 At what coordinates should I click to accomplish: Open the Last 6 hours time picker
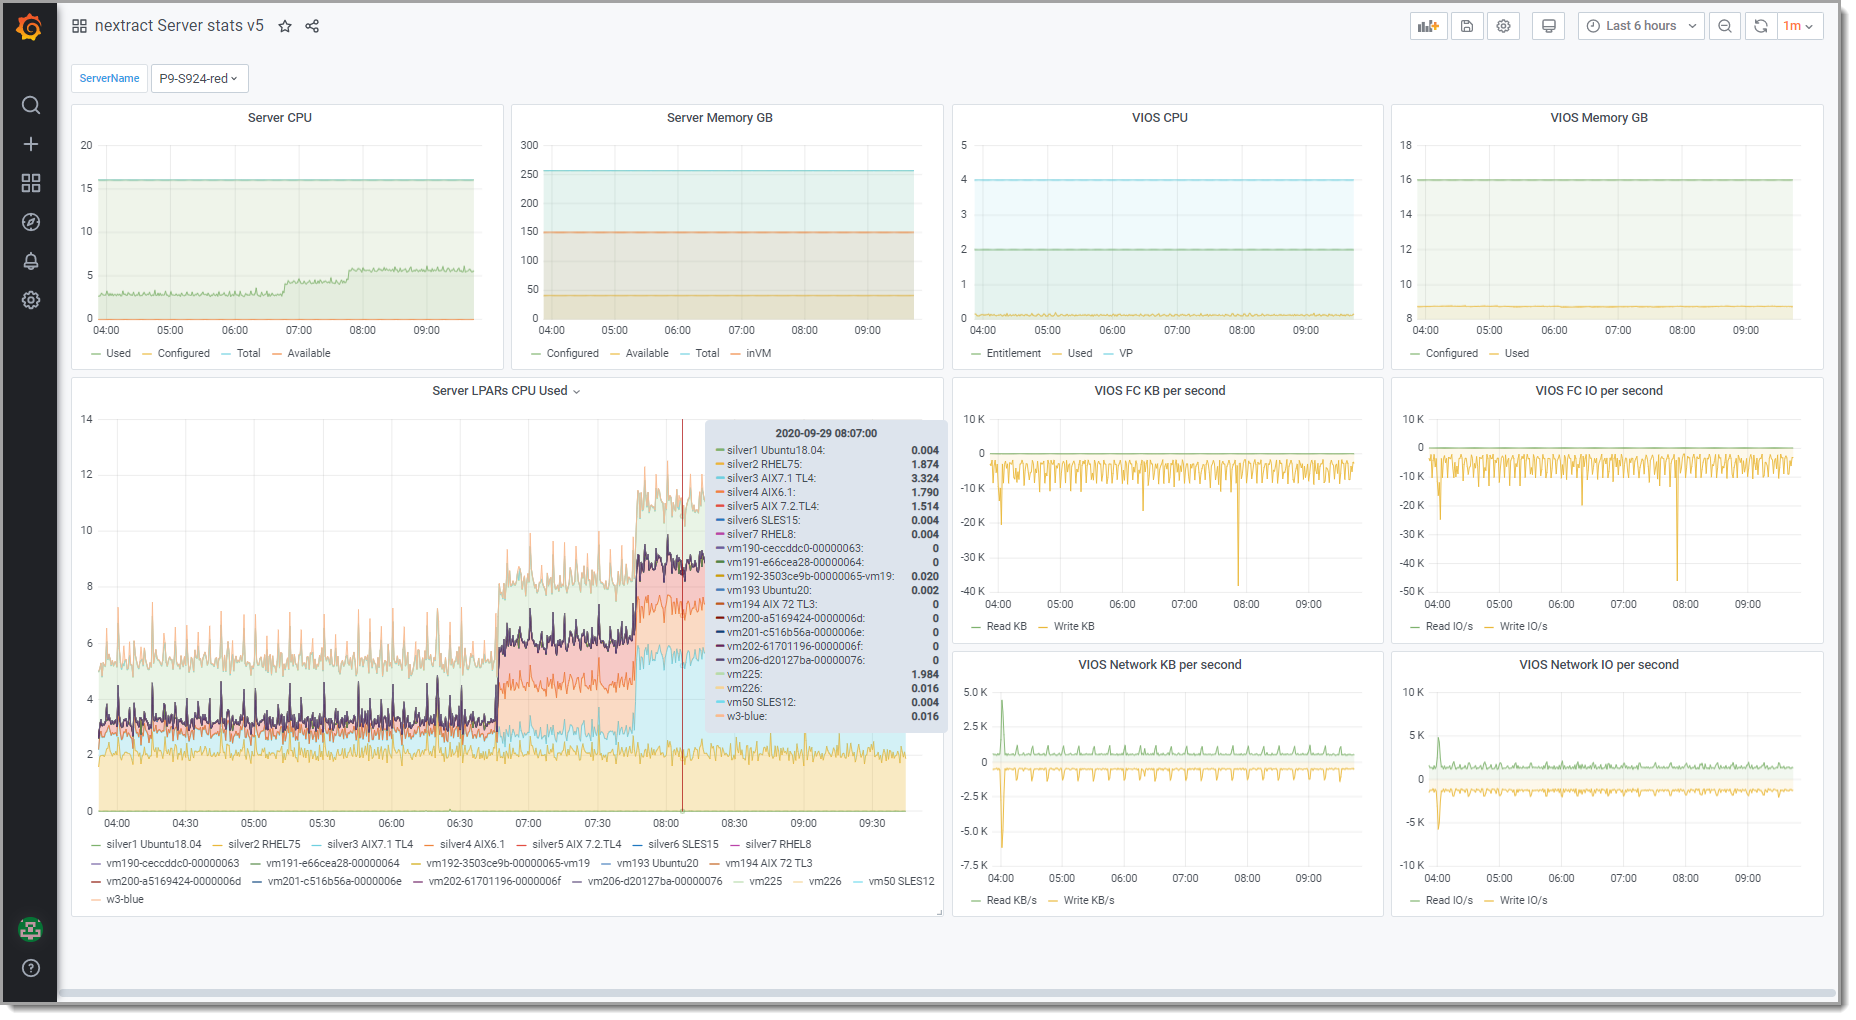pyautogui.click(x=1641, y=26)
